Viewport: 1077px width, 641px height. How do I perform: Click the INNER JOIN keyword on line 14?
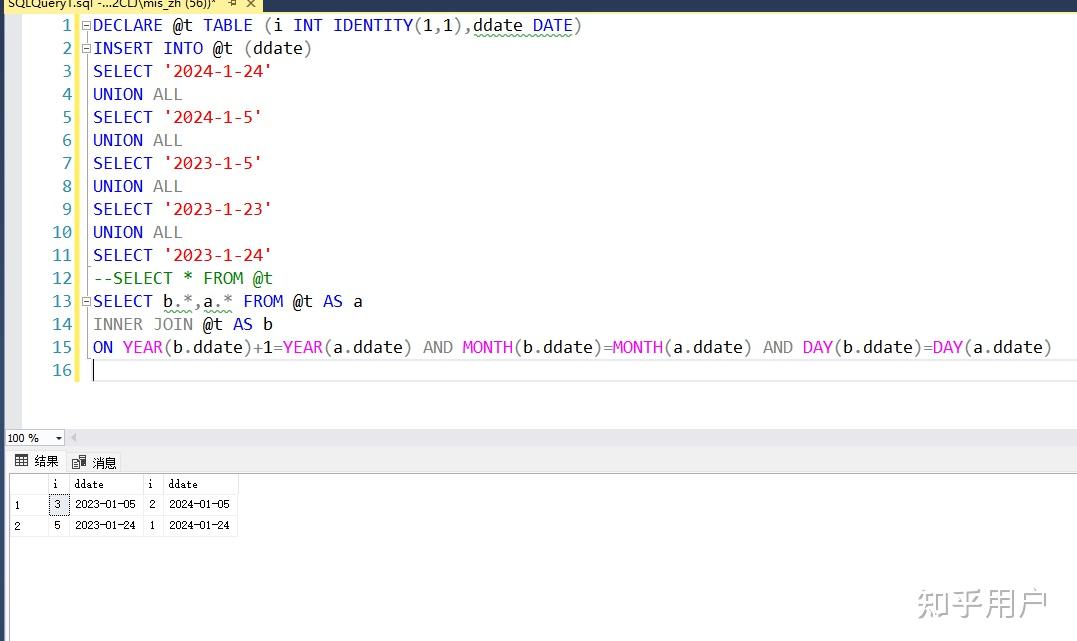[x=143, y=324]
